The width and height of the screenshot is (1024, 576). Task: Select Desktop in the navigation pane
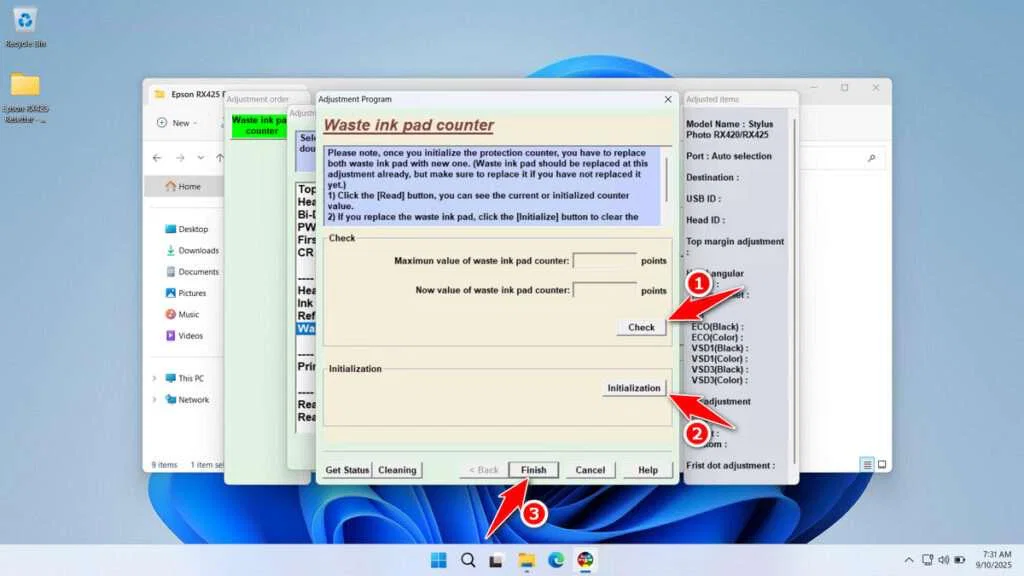[x=190, y=228]
